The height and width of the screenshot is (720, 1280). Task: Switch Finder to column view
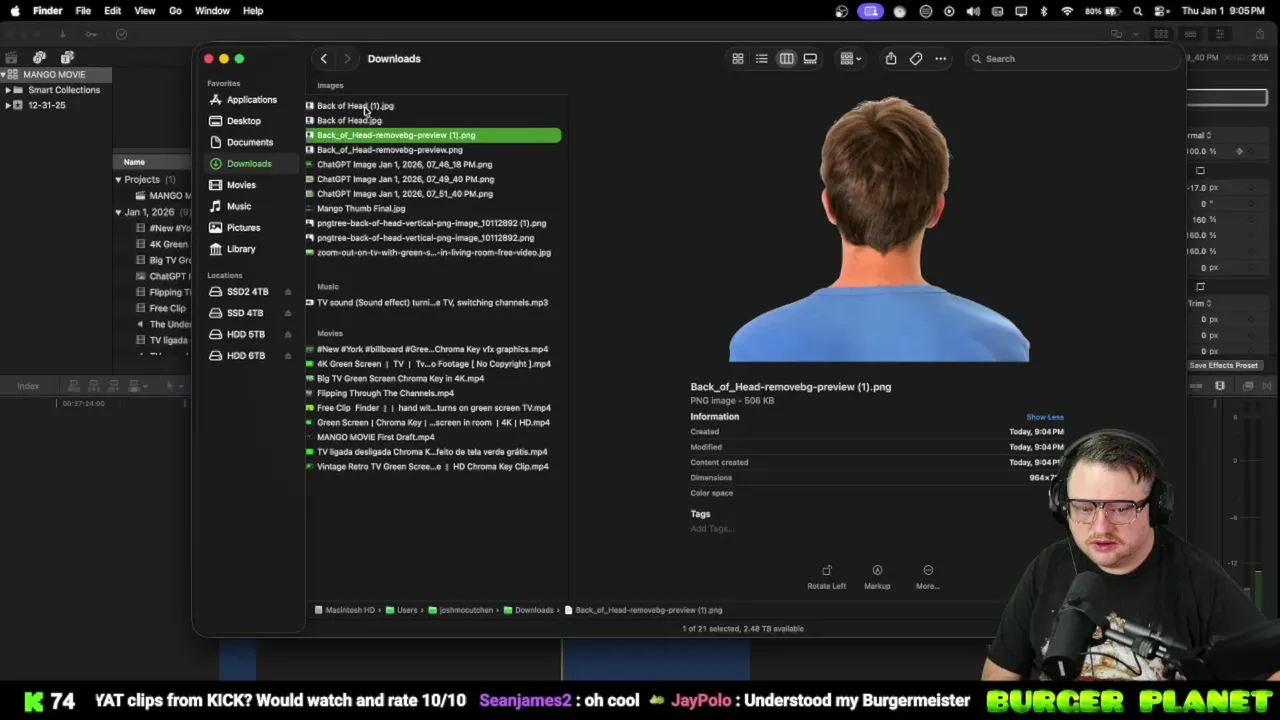click(x=786, y=59)
